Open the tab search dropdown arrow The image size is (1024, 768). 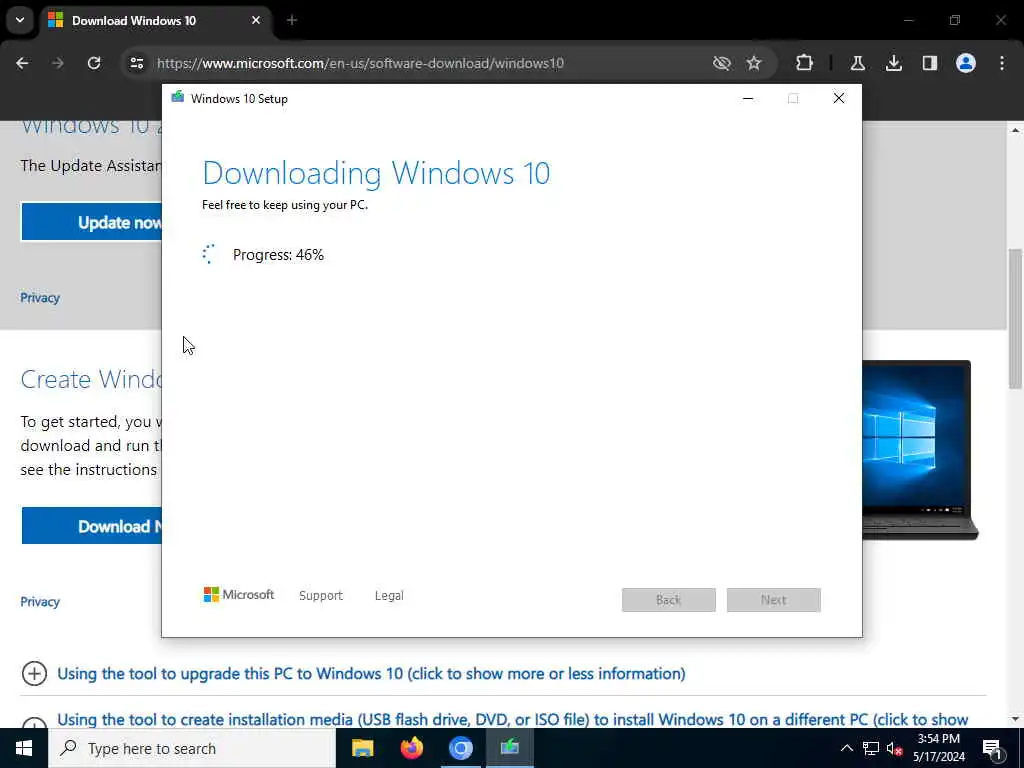[x=20, y=20]
